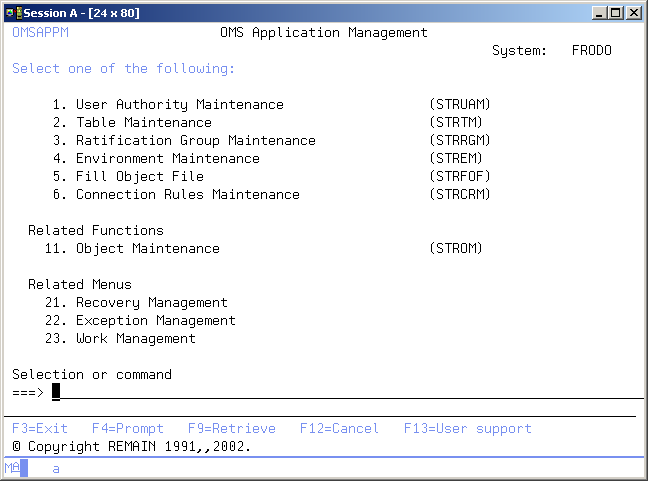
Task: Select User Authority Maintenance option
Action: tap(179, 105)
